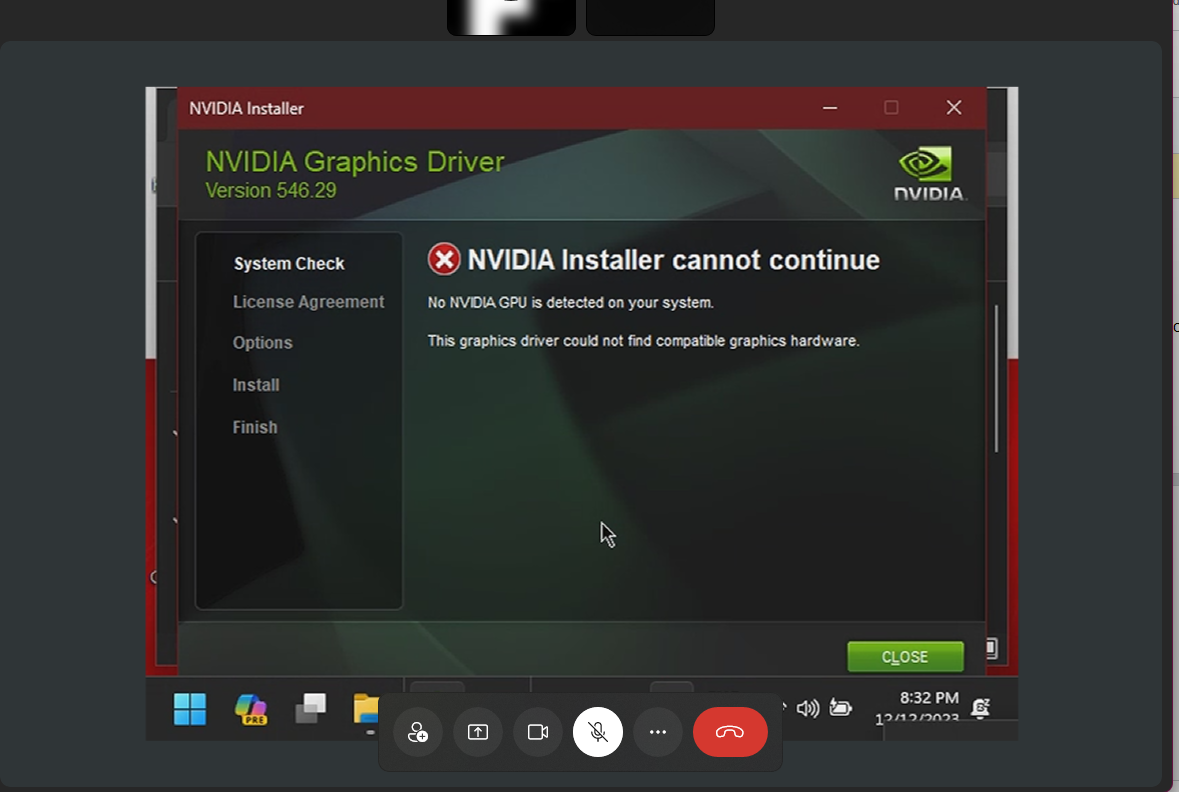This screenshot has width=1179, height=792.
Task: Maximize the NVIDIA Installer window
Action: click(891, 108)
